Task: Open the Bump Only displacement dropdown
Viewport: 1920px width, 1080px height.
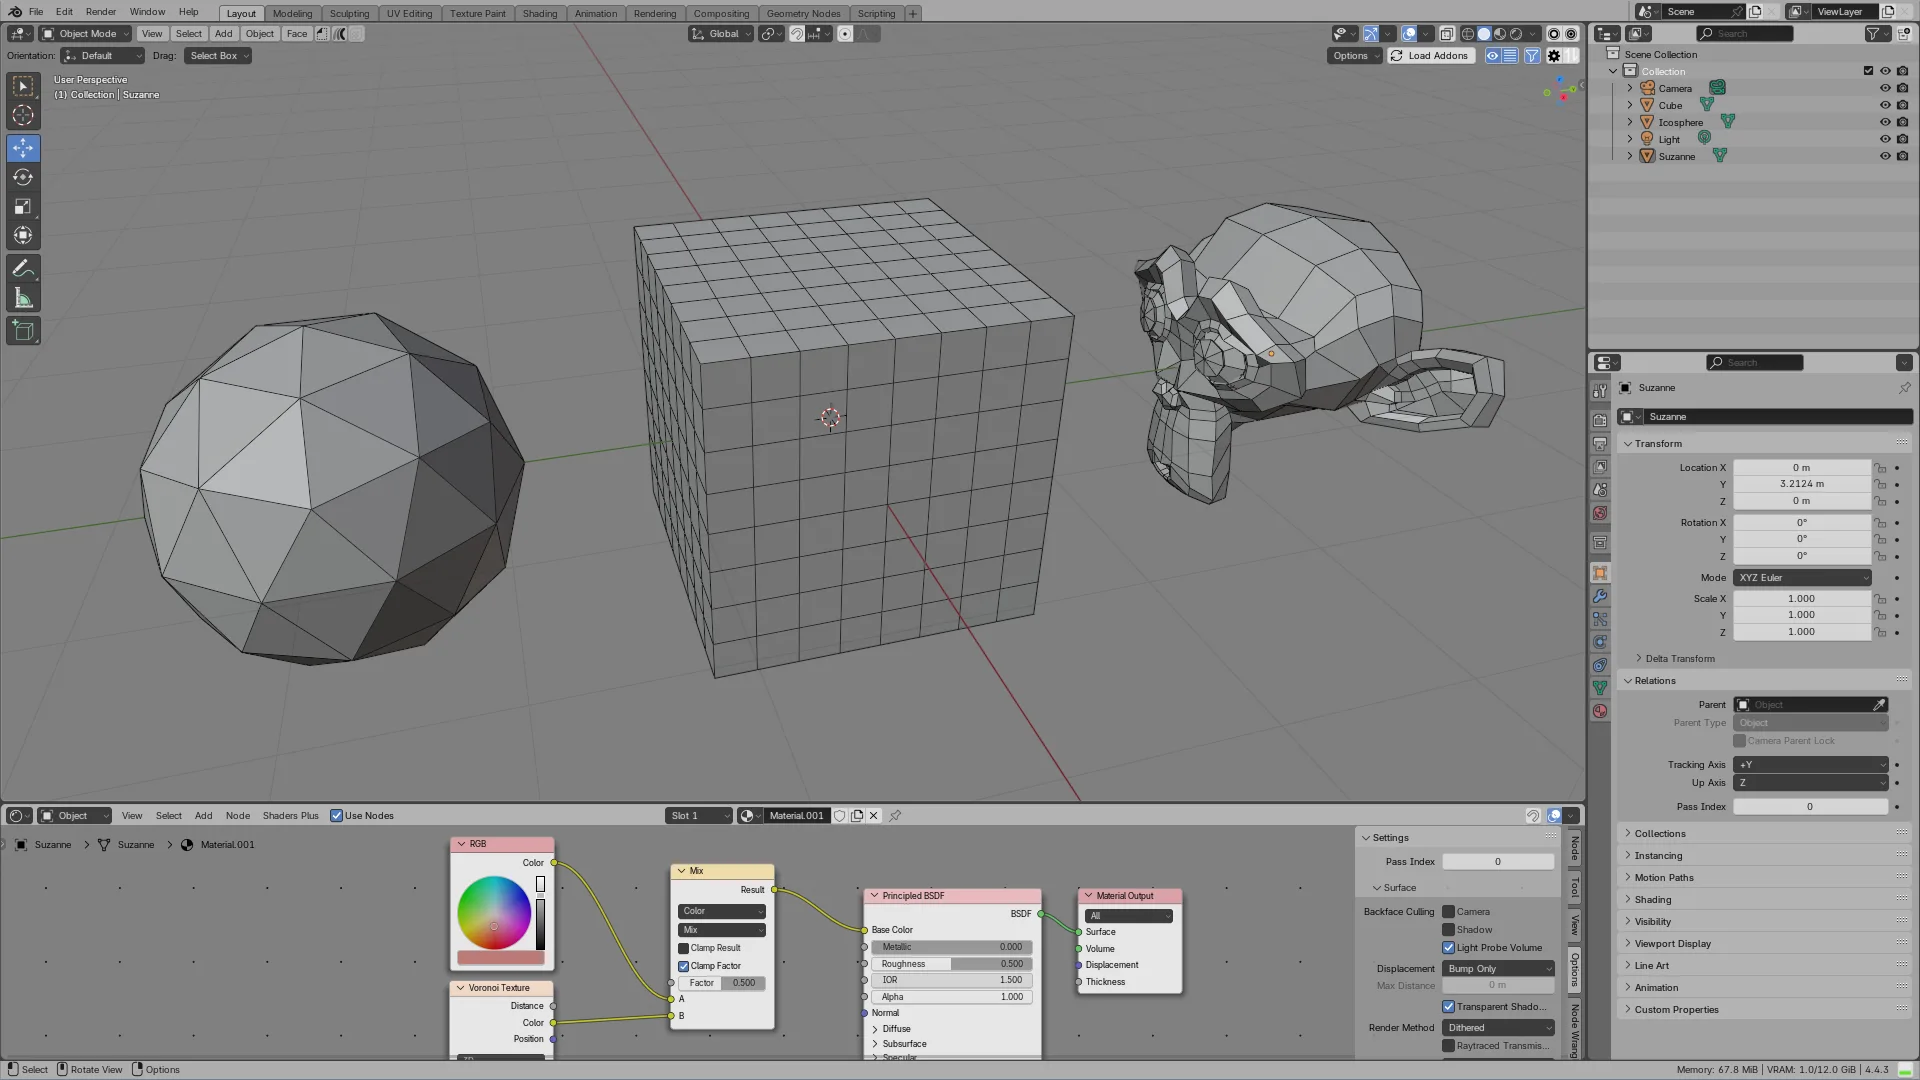Action: (x=1498, y=969)
